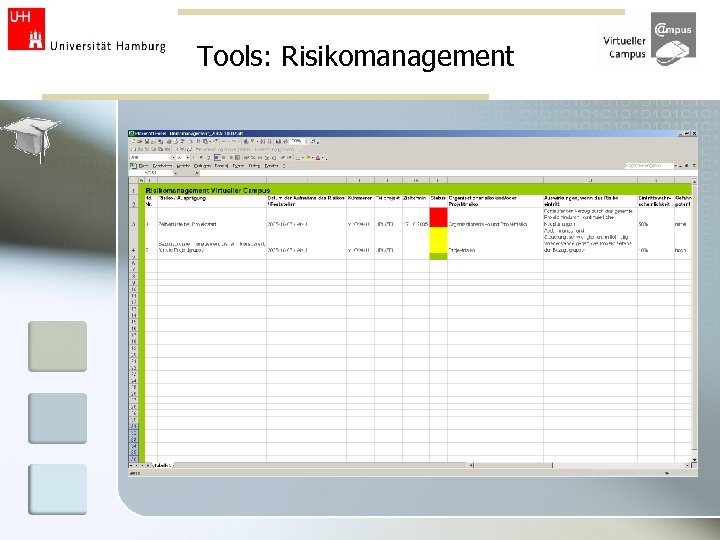Open the Ansicht menu

[x=183, y=166]
